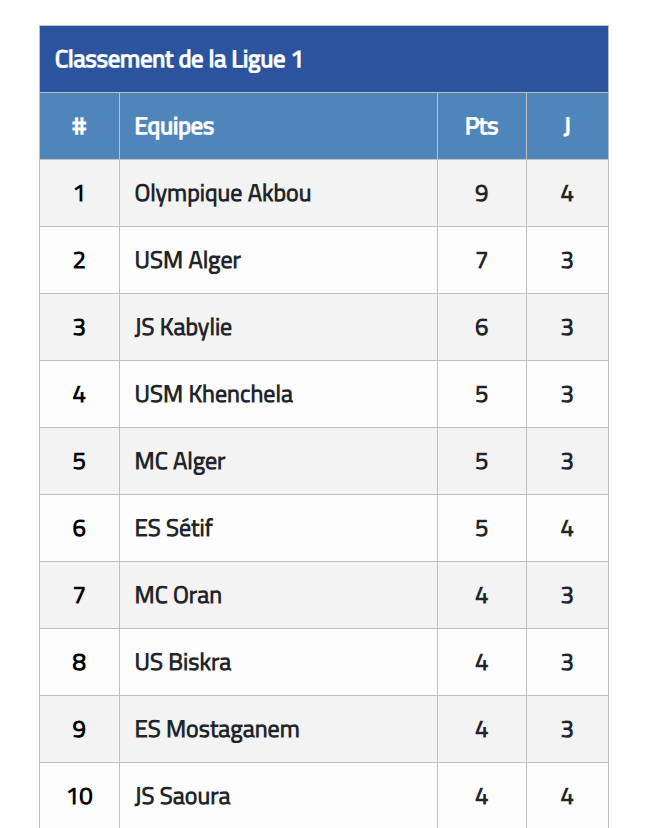This screenshot has height=828, width=648.
Task: Open JS Kabylie team entry
Action: click(183, 327)
